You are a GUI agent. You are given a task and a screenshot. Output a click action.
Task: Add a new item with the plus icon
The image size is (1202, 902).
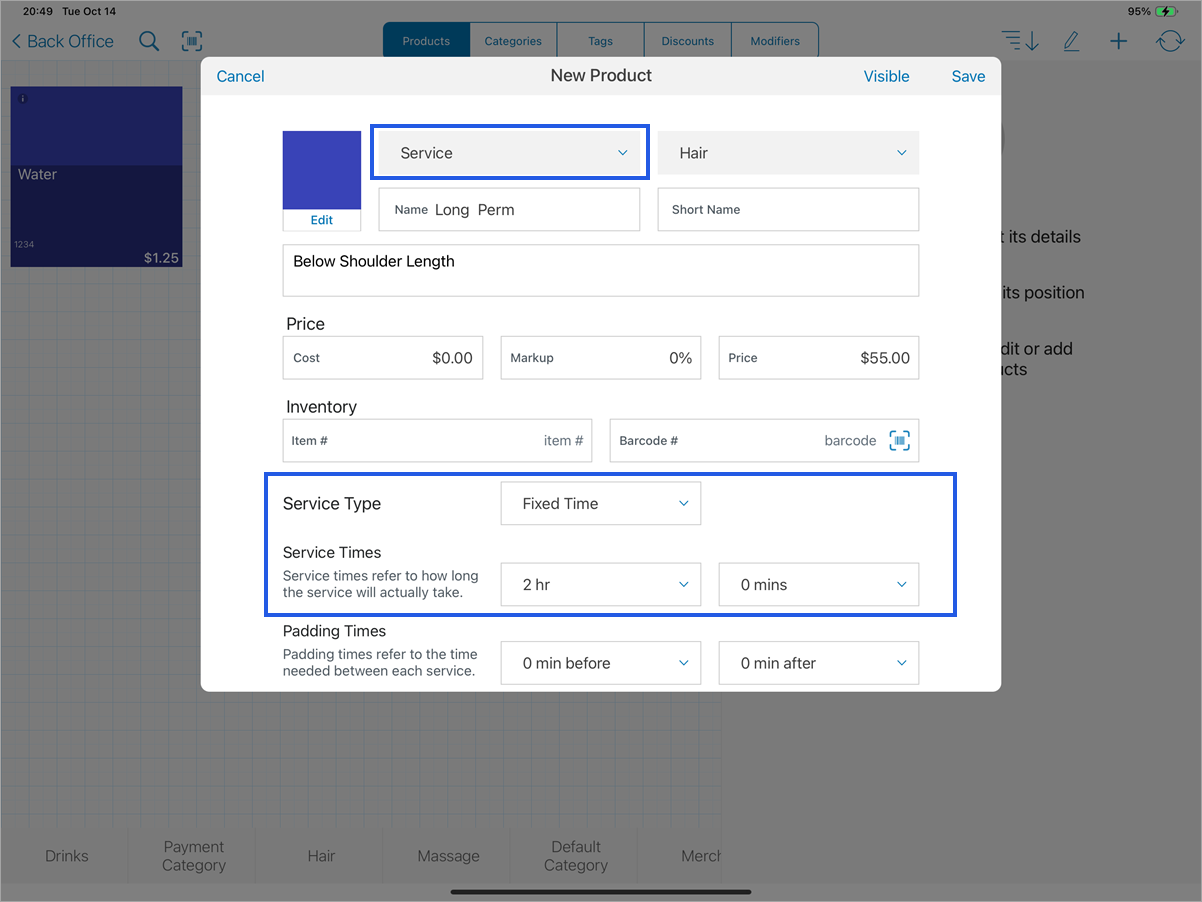[1118, 40]
